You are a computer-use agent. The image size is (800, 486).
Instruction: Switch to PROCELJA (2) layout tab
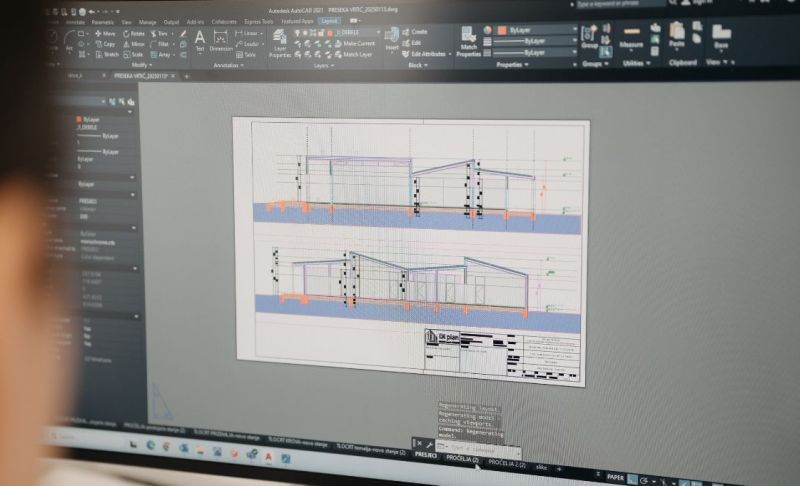[462, 458]
